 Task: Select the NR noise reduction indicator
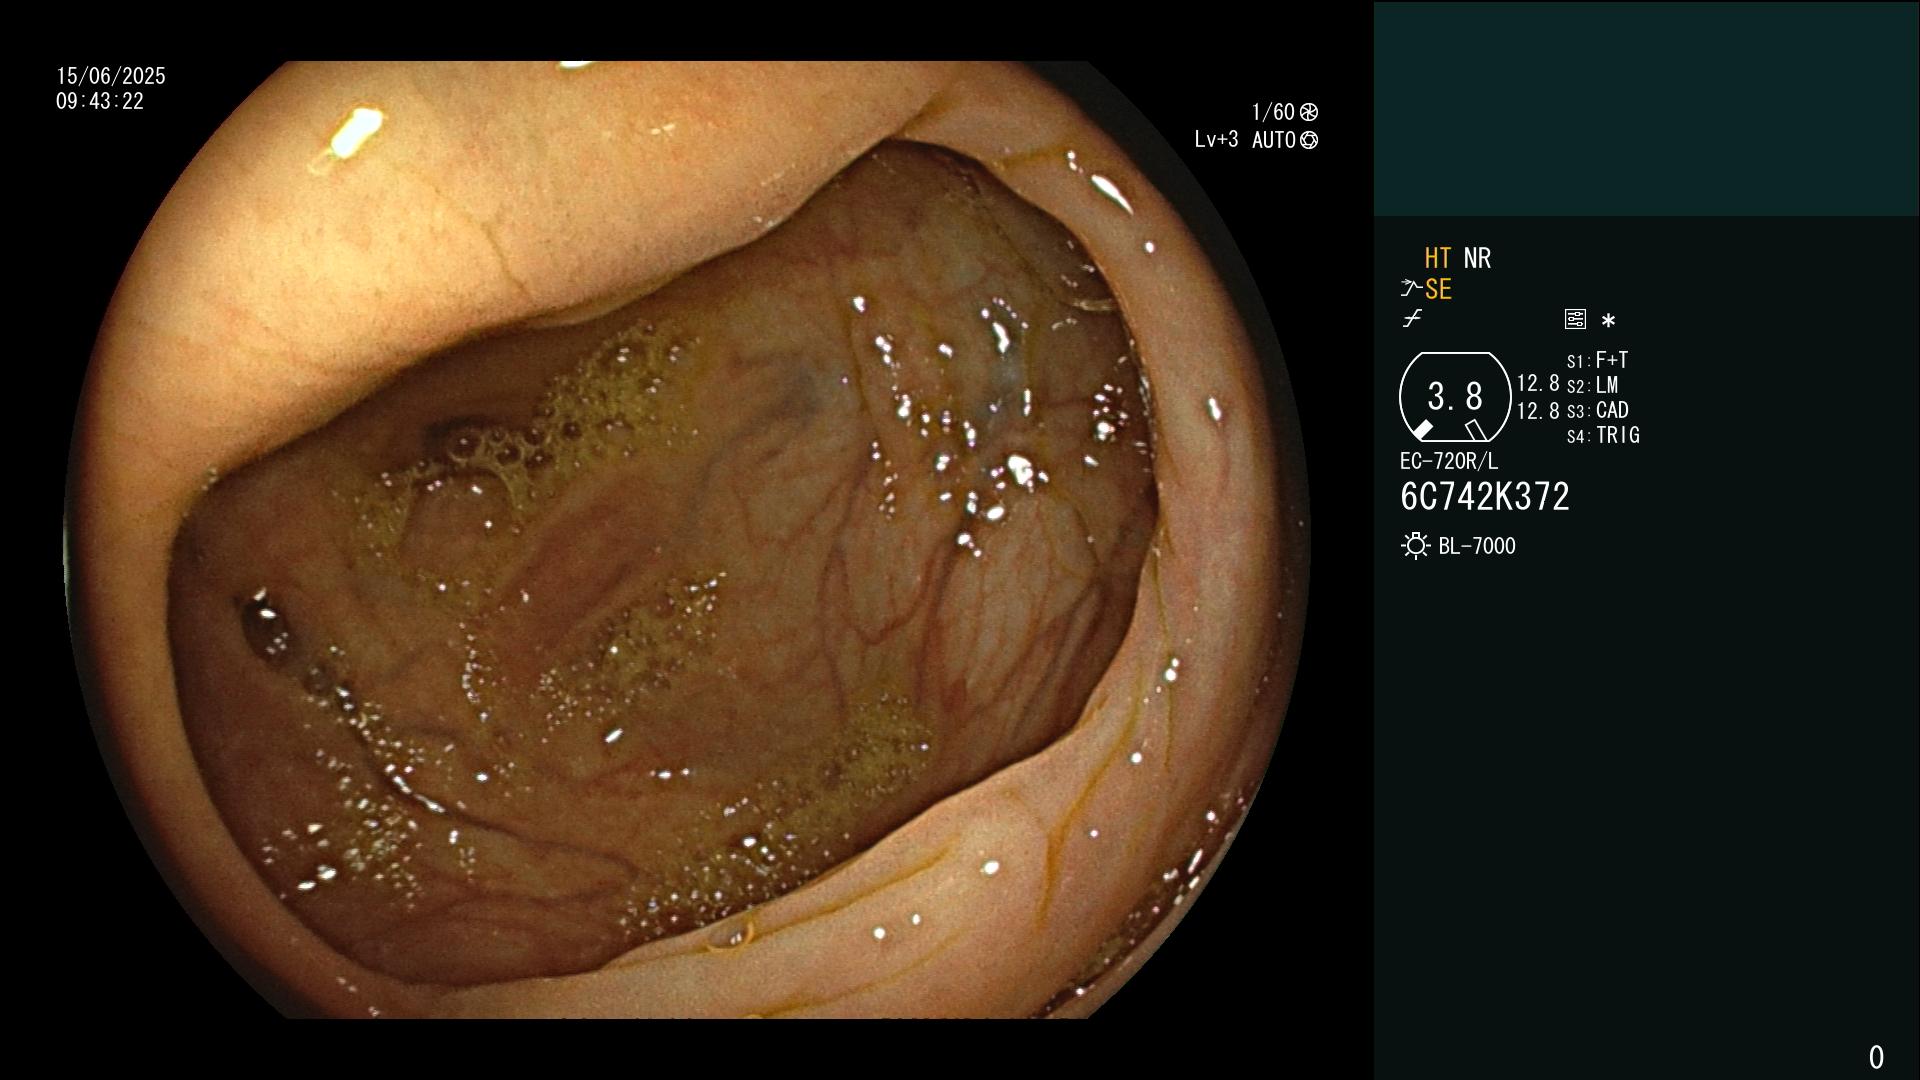(1477, 258)
